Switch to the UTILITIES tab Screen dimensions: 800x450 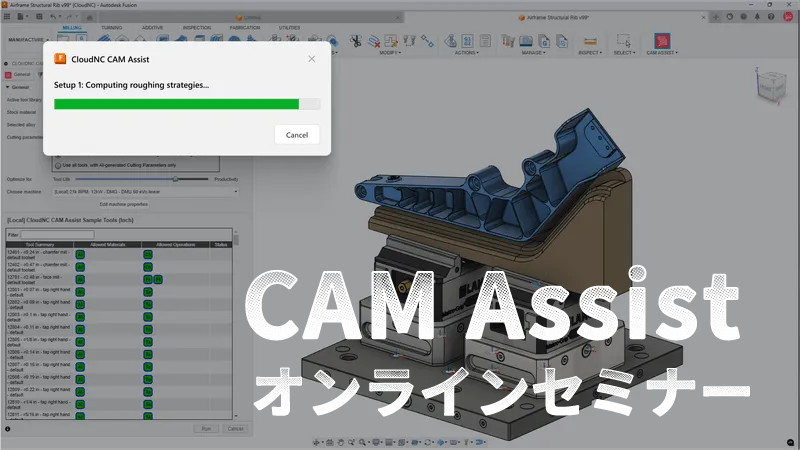pyautogui.click(x=289, y=28)
